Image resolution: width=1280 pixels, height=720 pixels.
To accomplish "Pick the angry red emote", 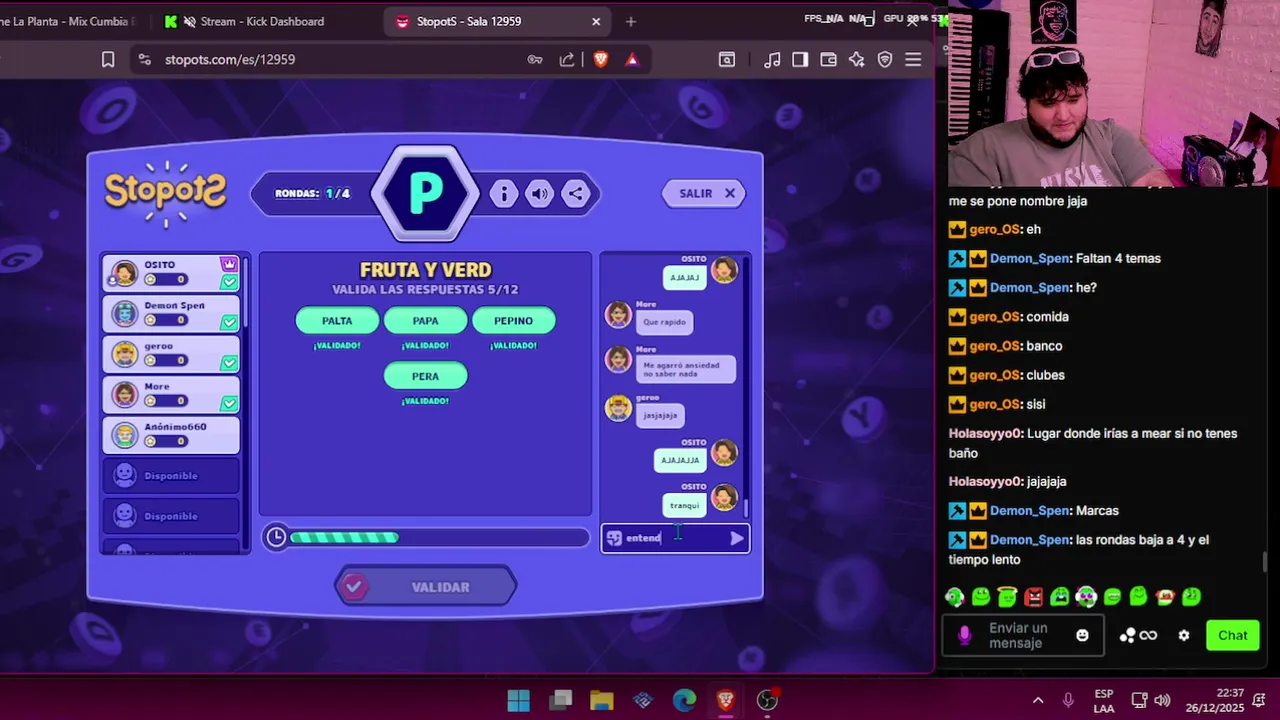I will click(1033, 597).
